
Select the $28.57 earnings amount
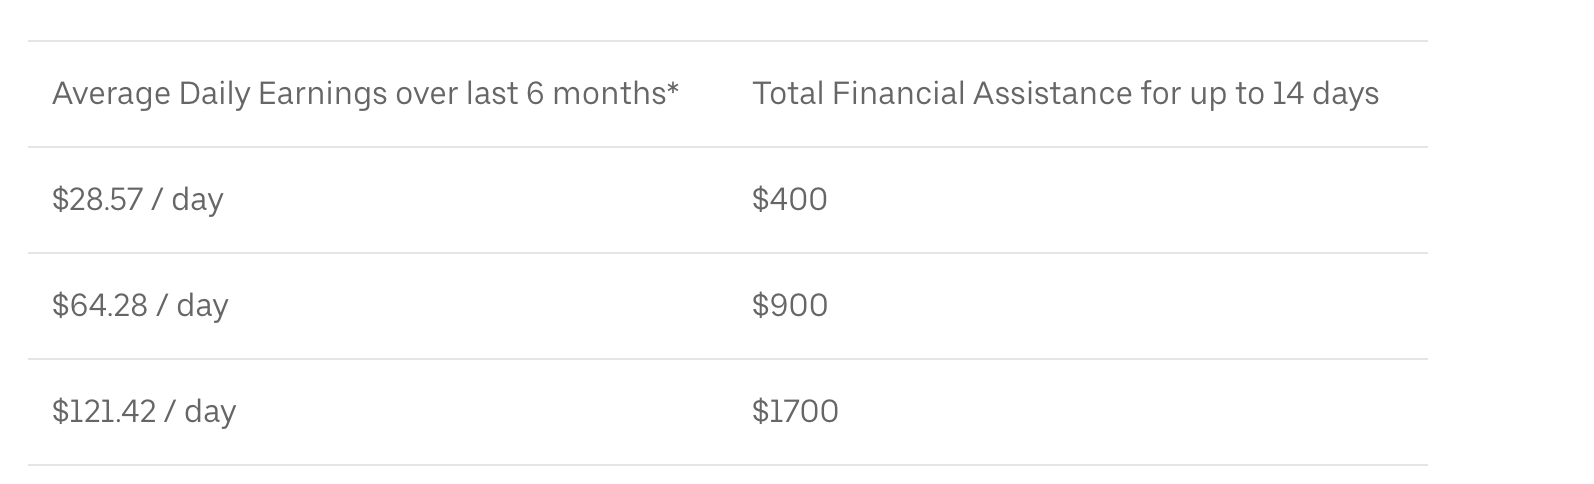point(98,199)
